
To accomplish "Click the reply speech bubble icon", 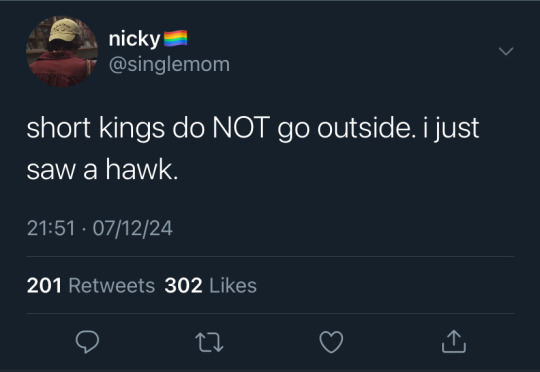I will click(87, 342).
